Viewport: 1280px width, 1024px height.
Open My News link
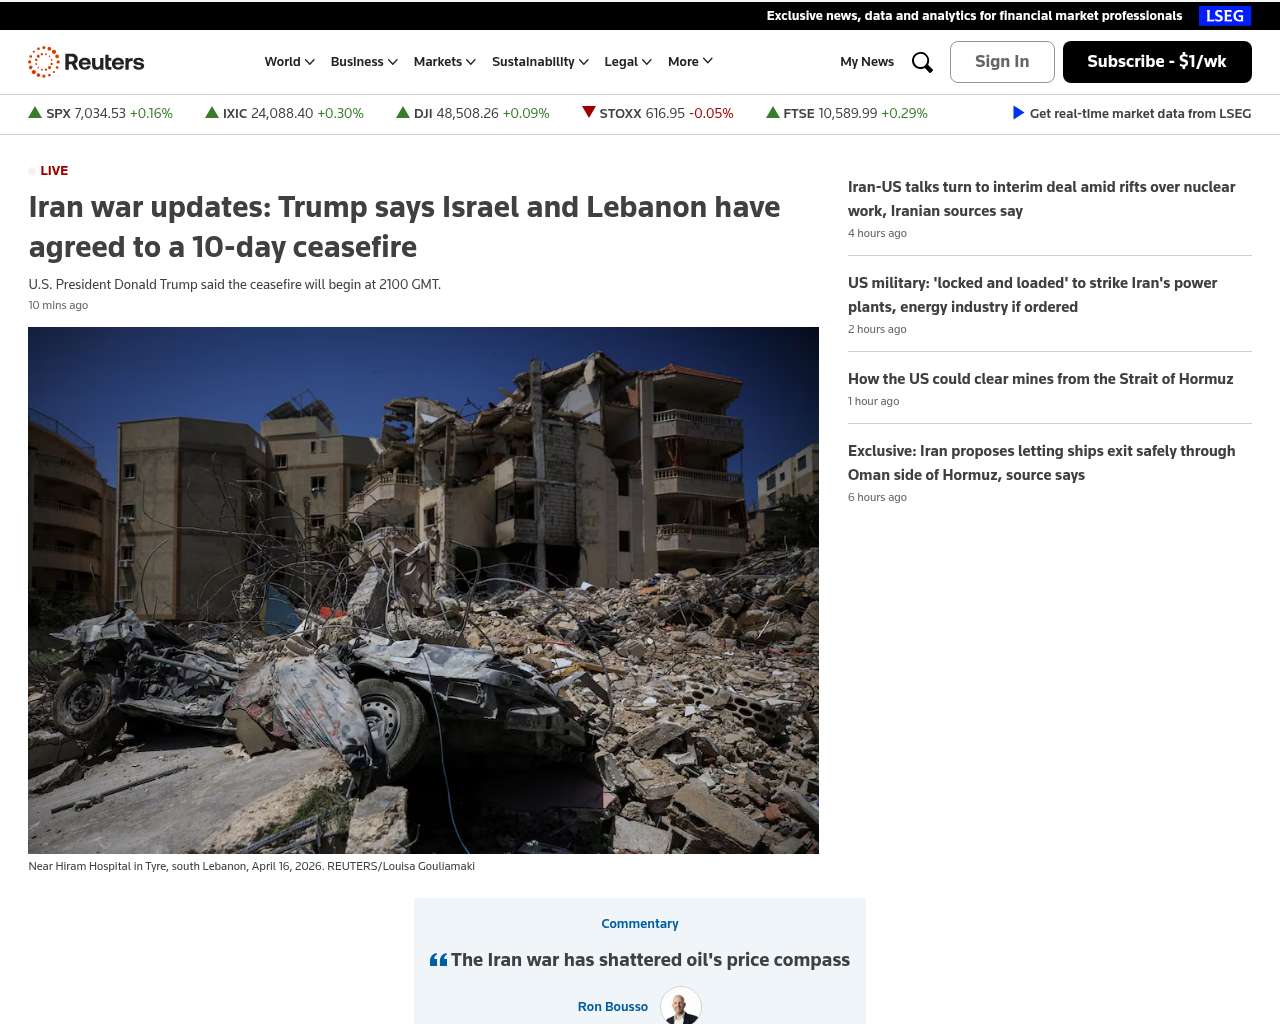[x=867, y=62]
